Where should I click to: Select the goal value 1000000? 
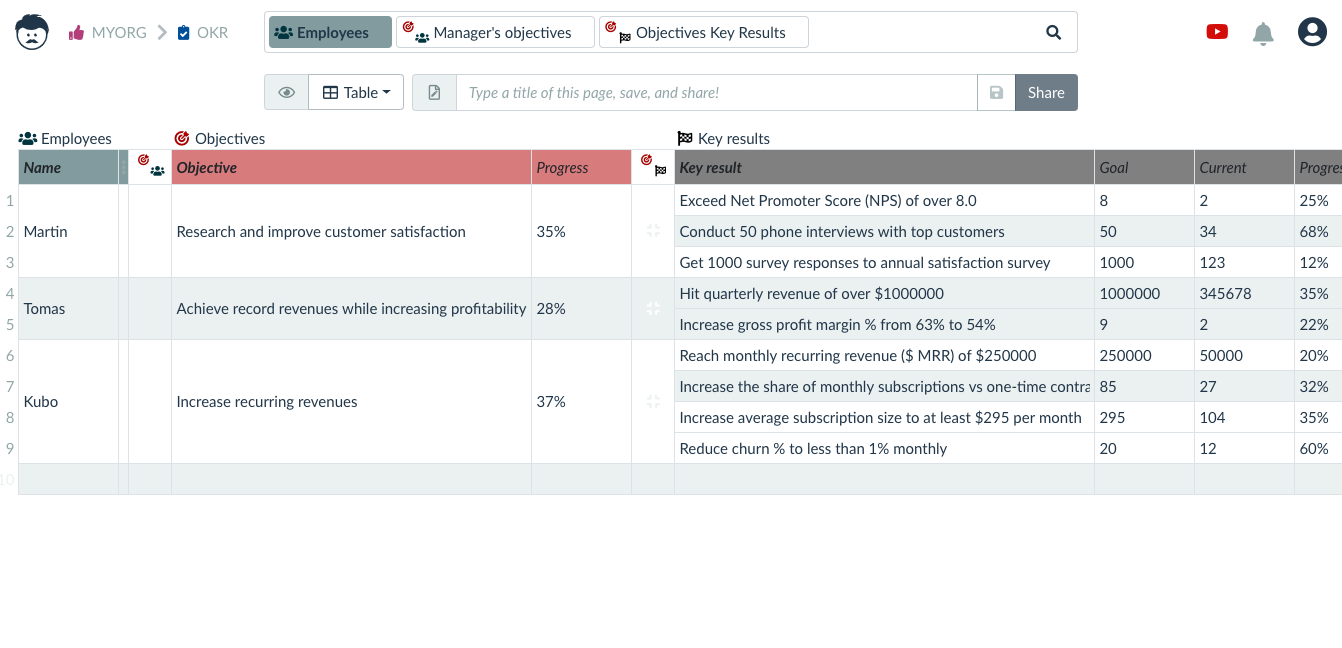(x=1144, y=293)
